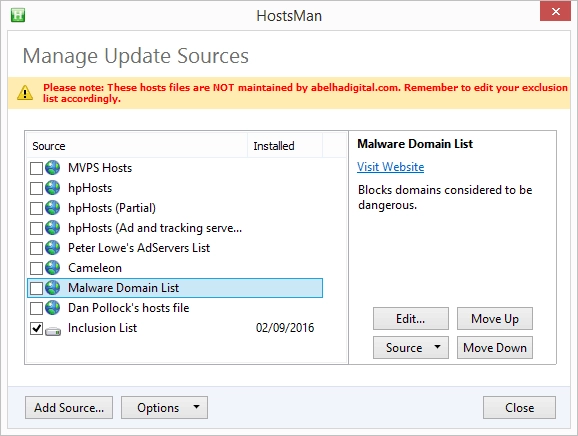Tick the hpHosts (Partial) checkbox
Viewport: 578px width, 436px height.
coord(36,208)
